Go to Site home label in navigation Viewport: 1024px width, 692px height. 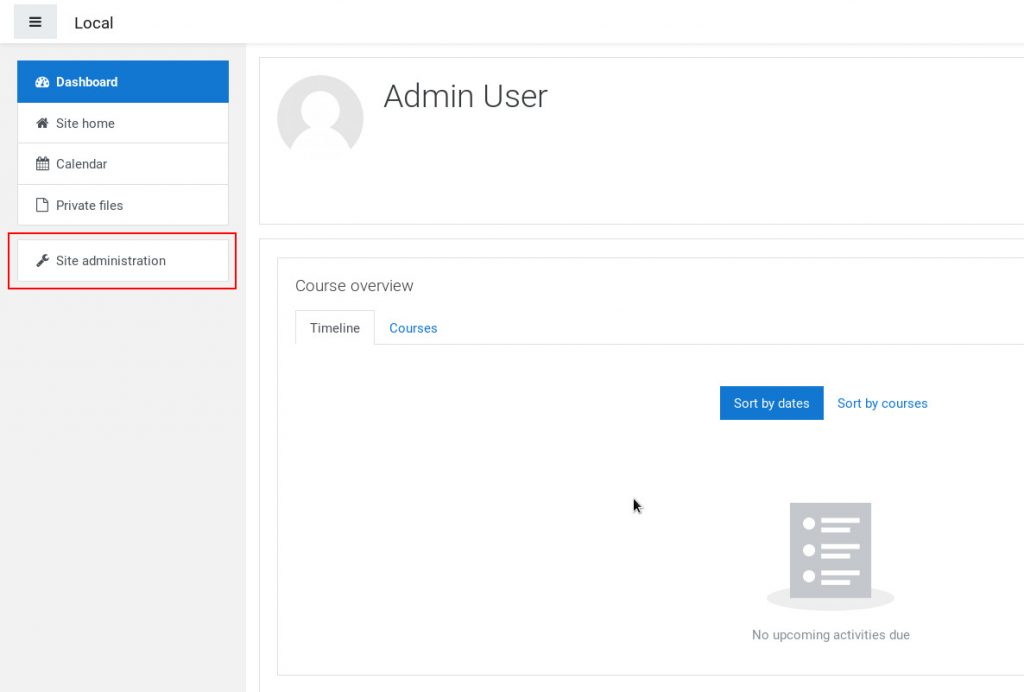point(85,123)
